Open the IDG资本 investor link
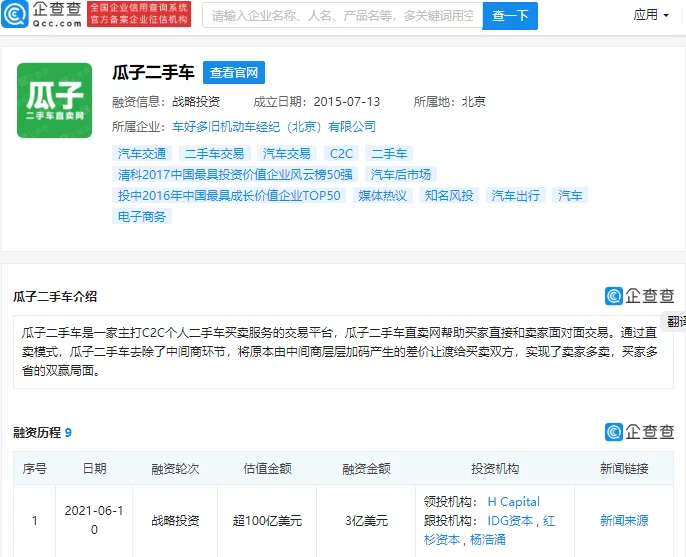The width and height of the screenshot is (686, 557). click(510, 521)
